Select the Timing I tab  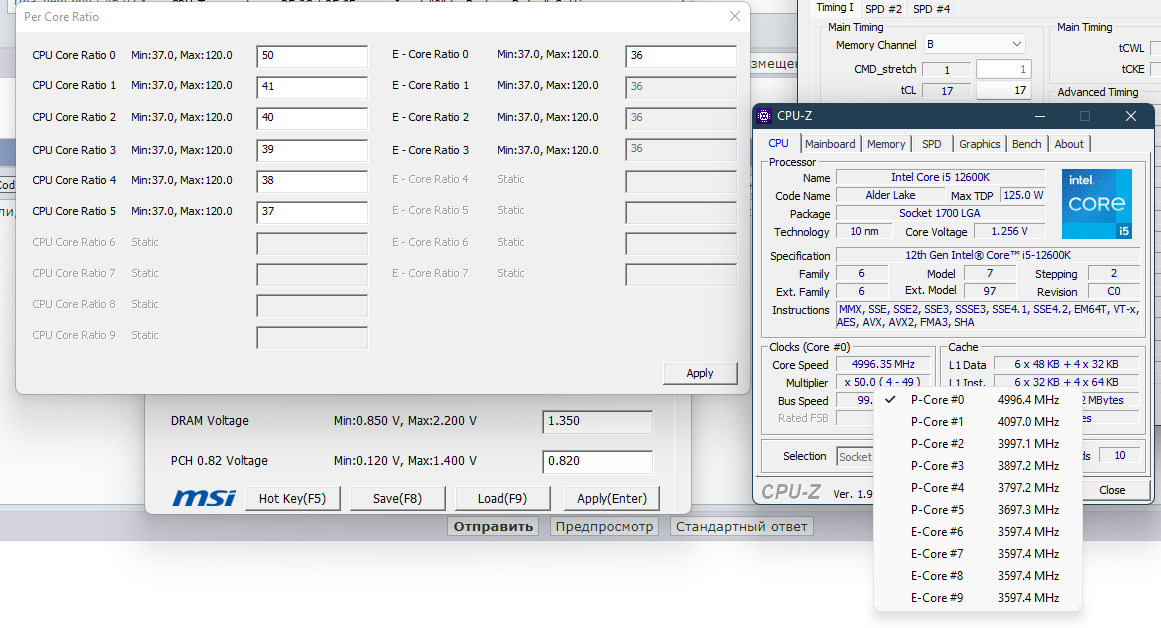pos(834,7)
